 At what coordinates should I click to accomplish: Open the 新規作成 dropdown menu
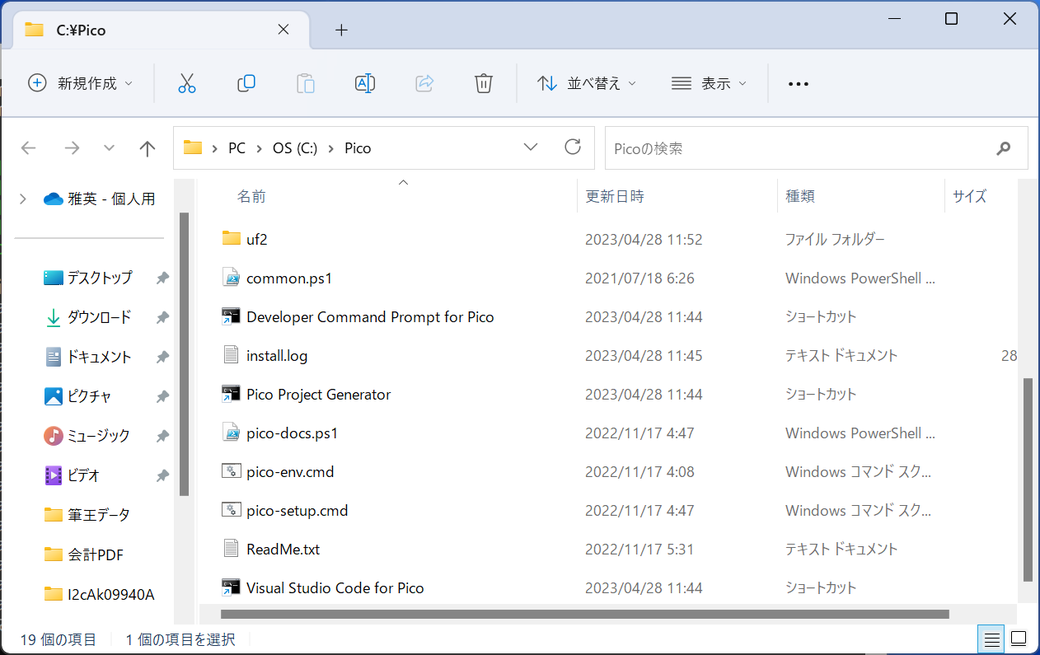[81, 84]
